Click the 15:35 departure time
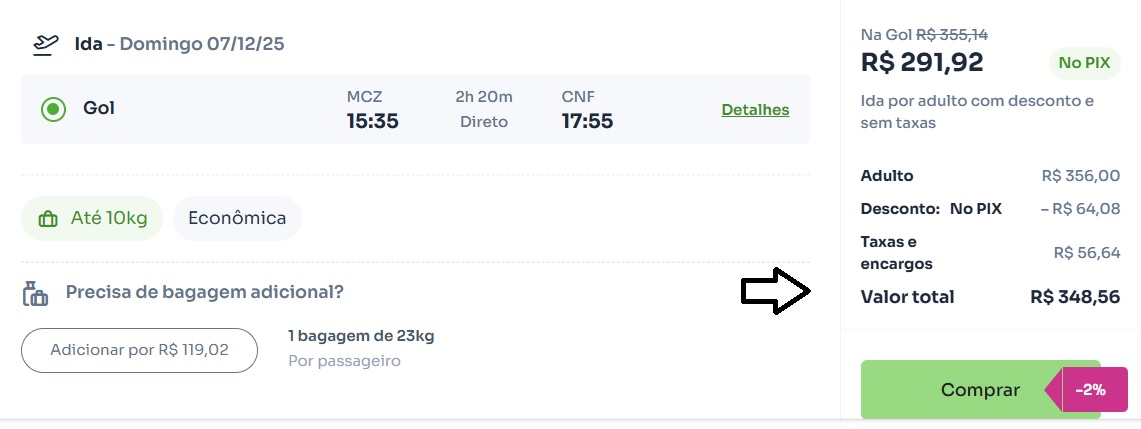 tap(372, 122)
